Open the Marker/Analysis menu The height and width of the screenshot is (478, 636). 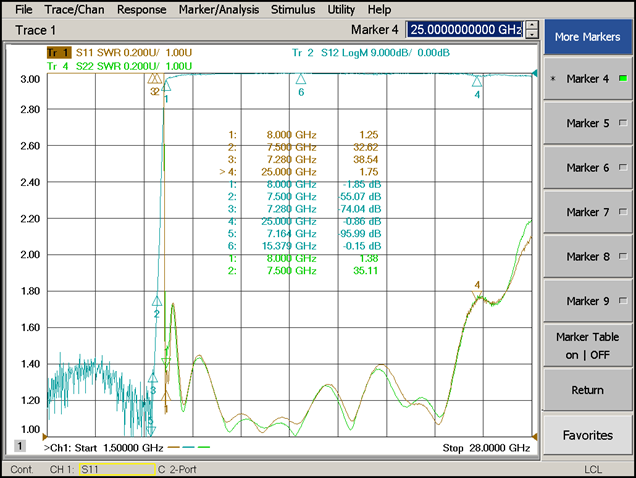(x=221, y=9)
